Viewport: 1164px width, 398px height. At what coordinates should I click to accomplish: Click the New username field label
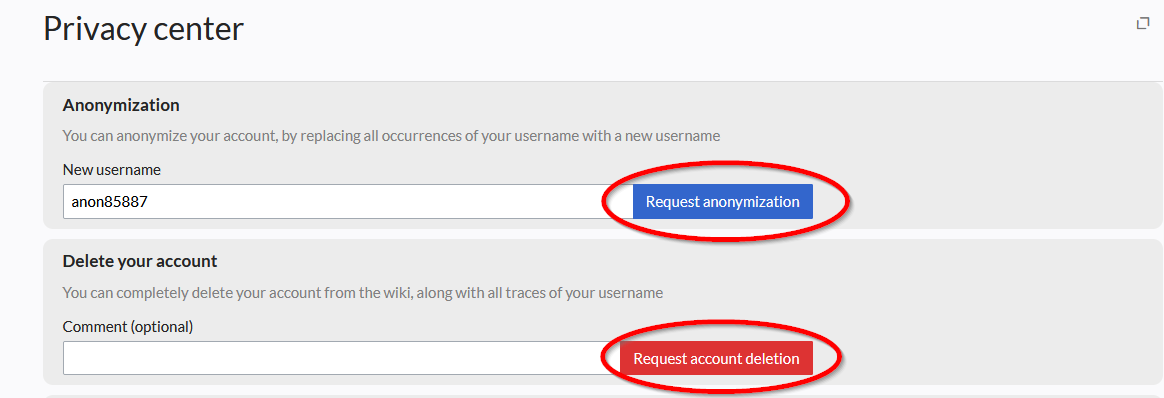[x=112, y=169]
